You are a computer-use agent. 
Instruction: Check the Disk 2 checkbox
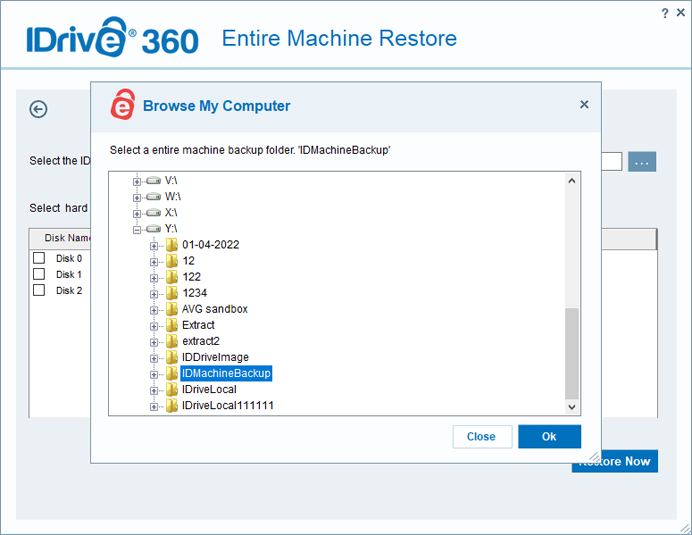39,290
